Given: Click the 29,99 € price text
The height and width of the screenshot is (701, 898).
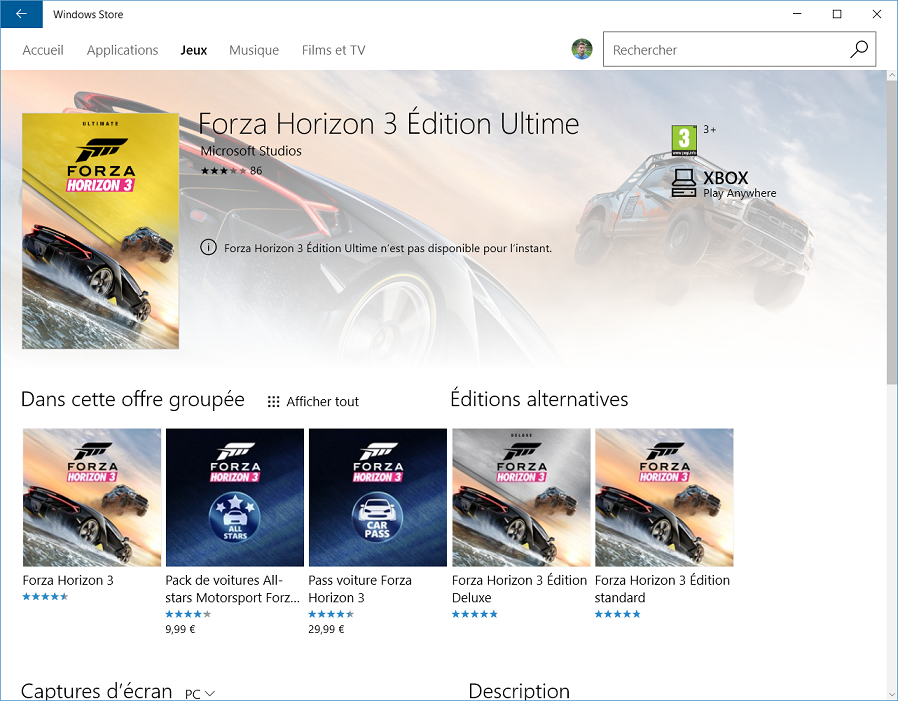Looking at the screenshot, I should (326, 629).
